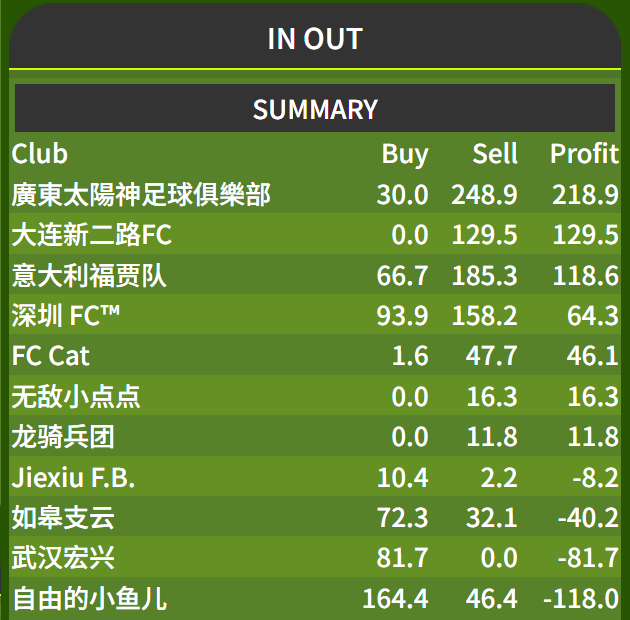Click the SUMMARY section header
Viewport: 630px width, 620px height.
315,109
